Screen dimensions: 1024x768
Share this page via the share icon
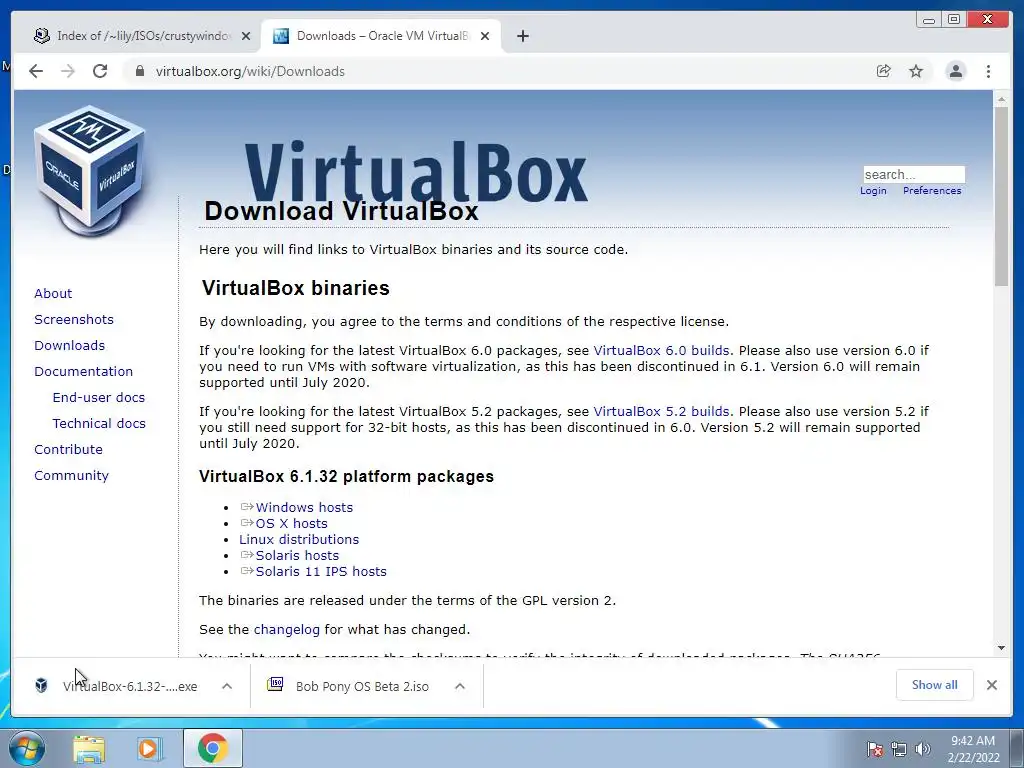884,71
